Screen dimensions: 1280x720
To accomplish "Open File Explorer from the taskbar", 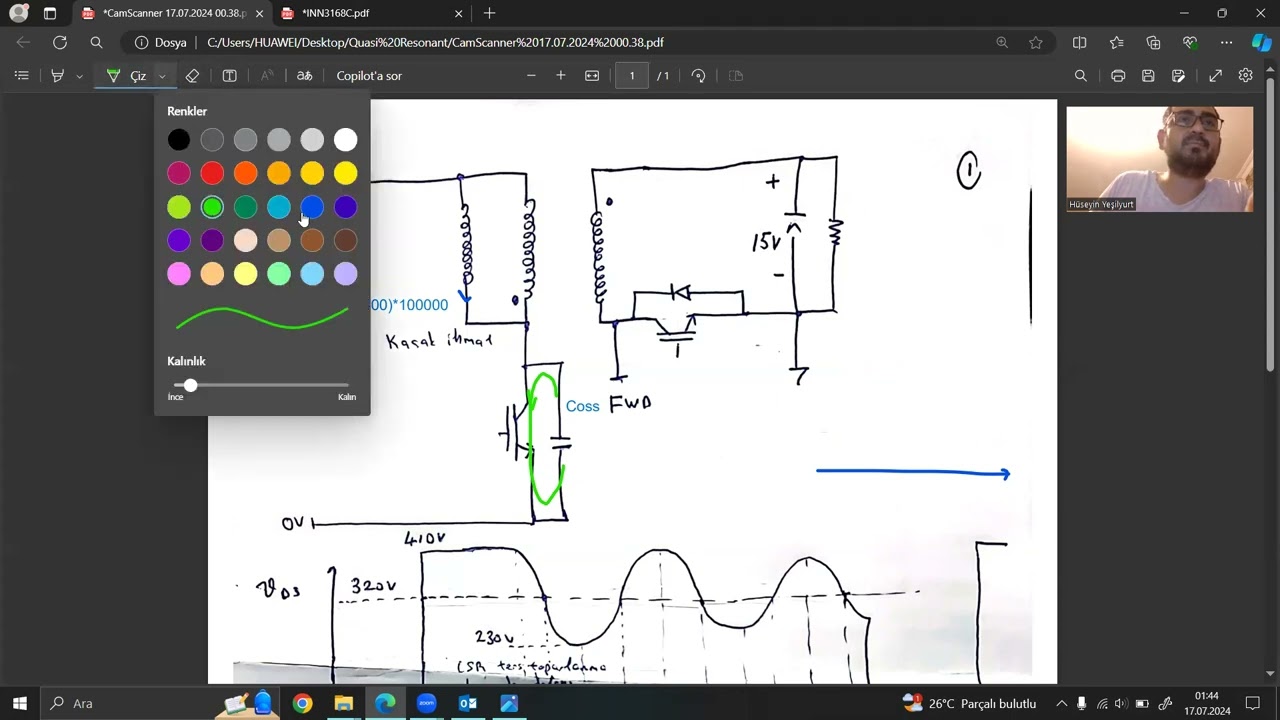I will tap(343, 703).
